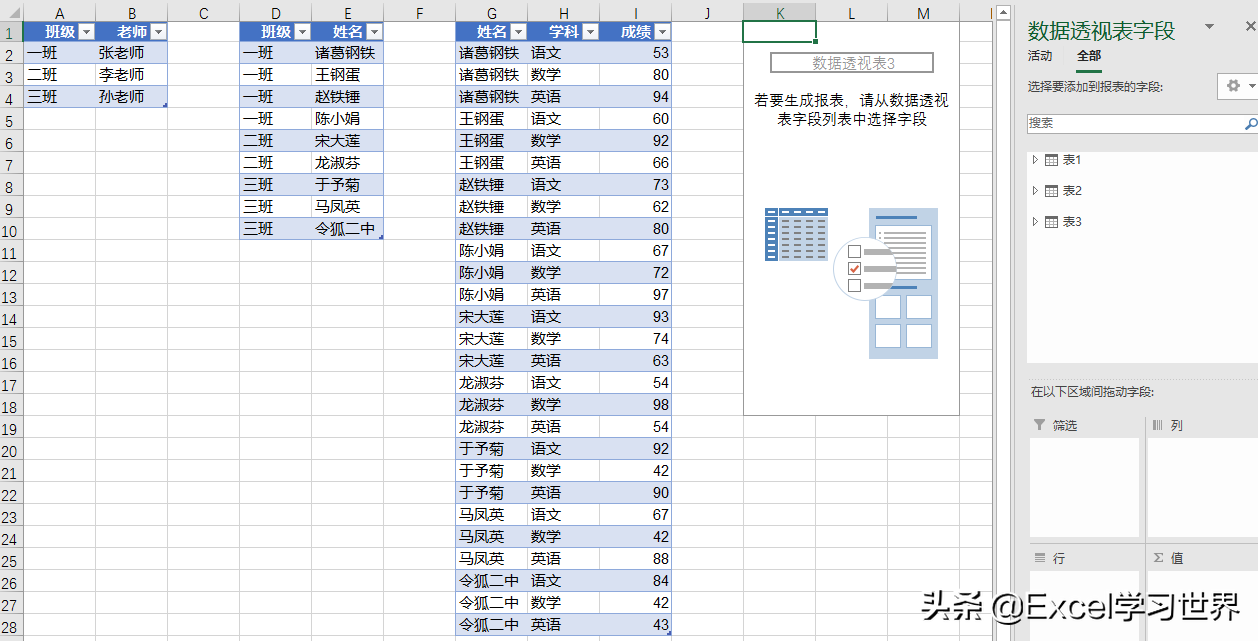Screen dimensions: 1258x641
Task: Open the pivot field pane options arrow
Action: click(1210, 27)
